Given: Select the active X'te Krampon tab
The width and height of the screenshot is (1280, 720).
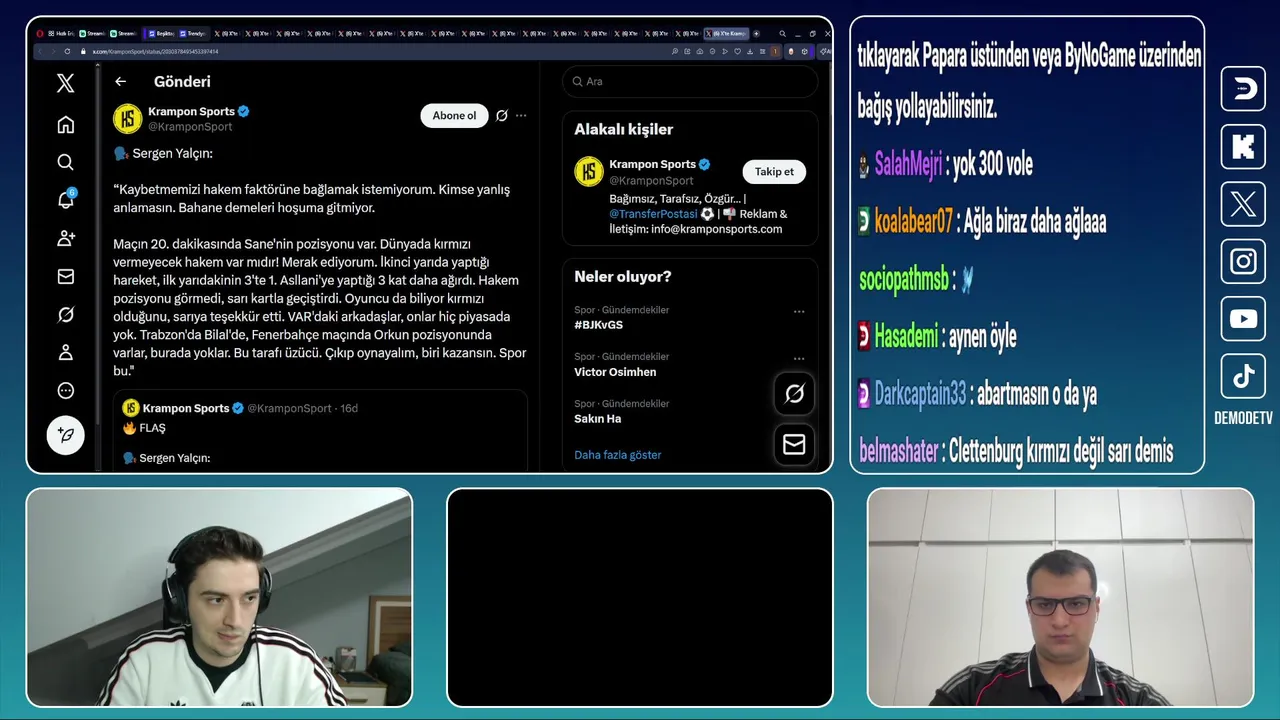Looking at the screenshot, I should click(726, 33).
